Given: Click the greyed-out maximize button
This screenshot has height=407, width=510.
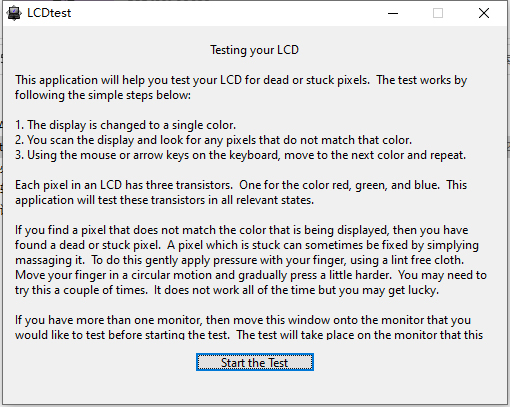Looking at the screenshot, I should tap(438, 13).
